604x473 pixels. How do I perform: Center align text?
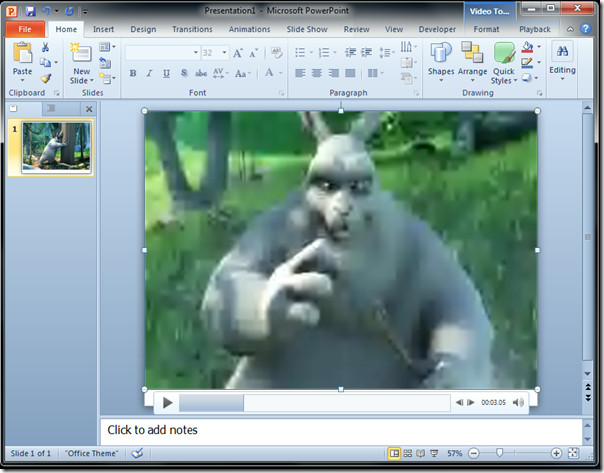[x=317, y=73]
